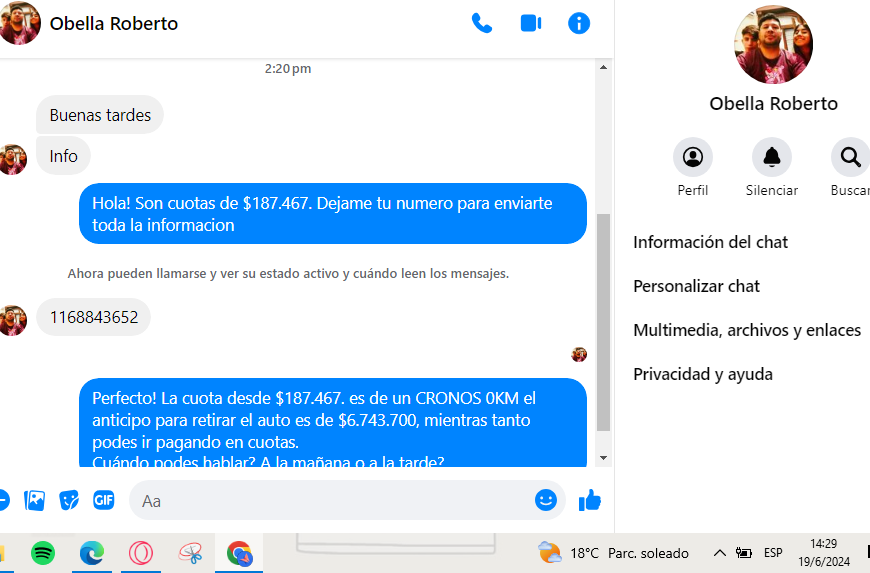
Task: Open Obella Roberto header profile picture
Action: 19,23
